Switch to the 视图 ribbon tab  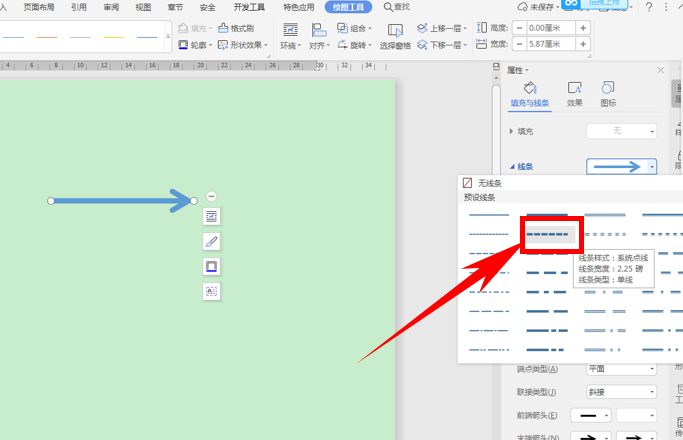click(x=143, y=7)
